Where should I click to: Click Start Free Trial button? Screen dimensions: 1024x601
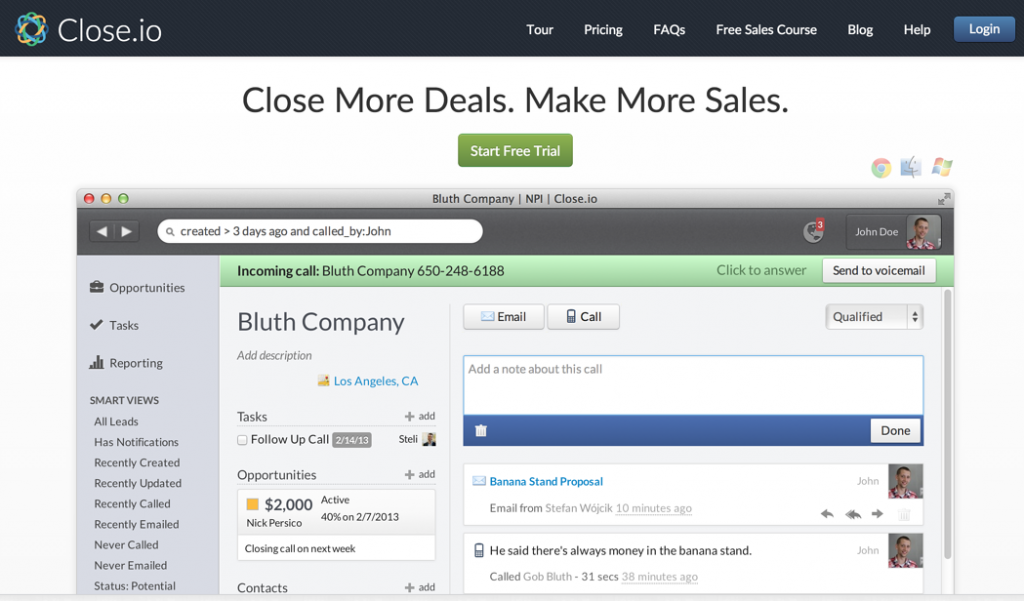pos(515,150)
